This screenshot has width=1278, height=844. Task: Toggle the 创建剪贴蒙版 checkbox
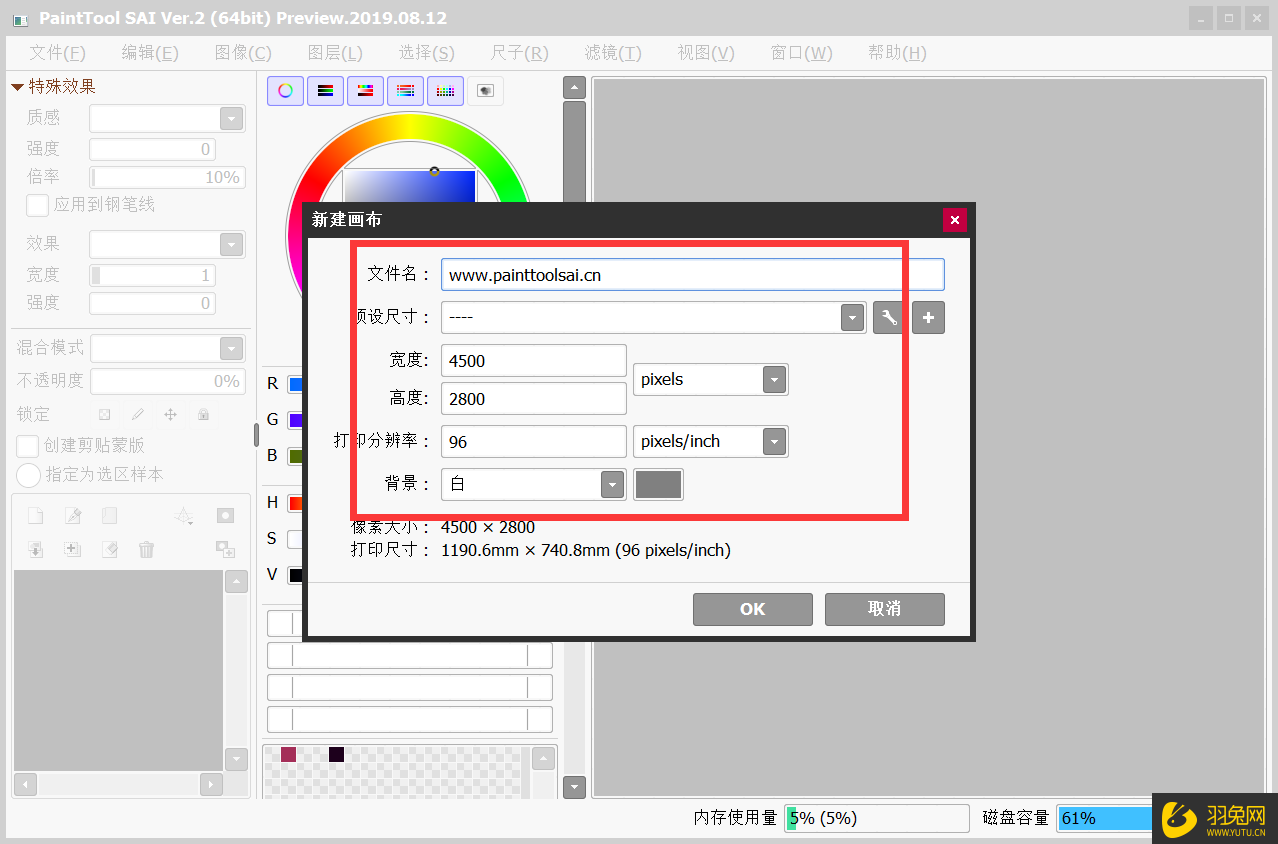point(29,446)
